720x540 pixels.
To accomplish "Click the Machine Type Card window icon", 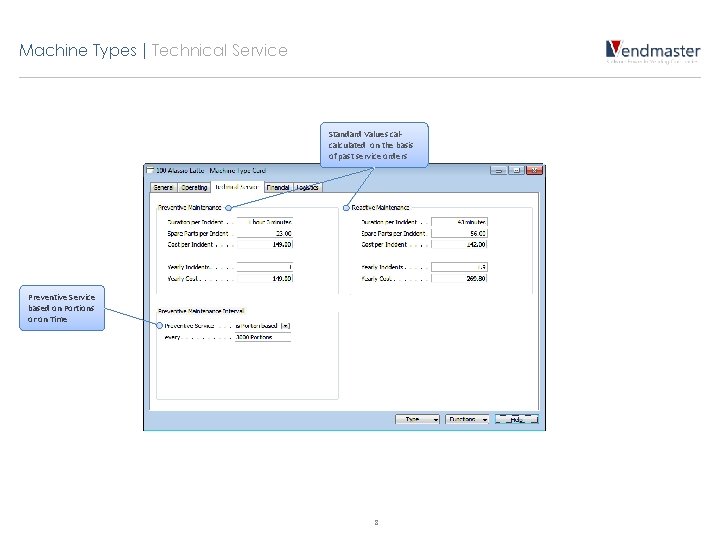I will coord(150,170).
